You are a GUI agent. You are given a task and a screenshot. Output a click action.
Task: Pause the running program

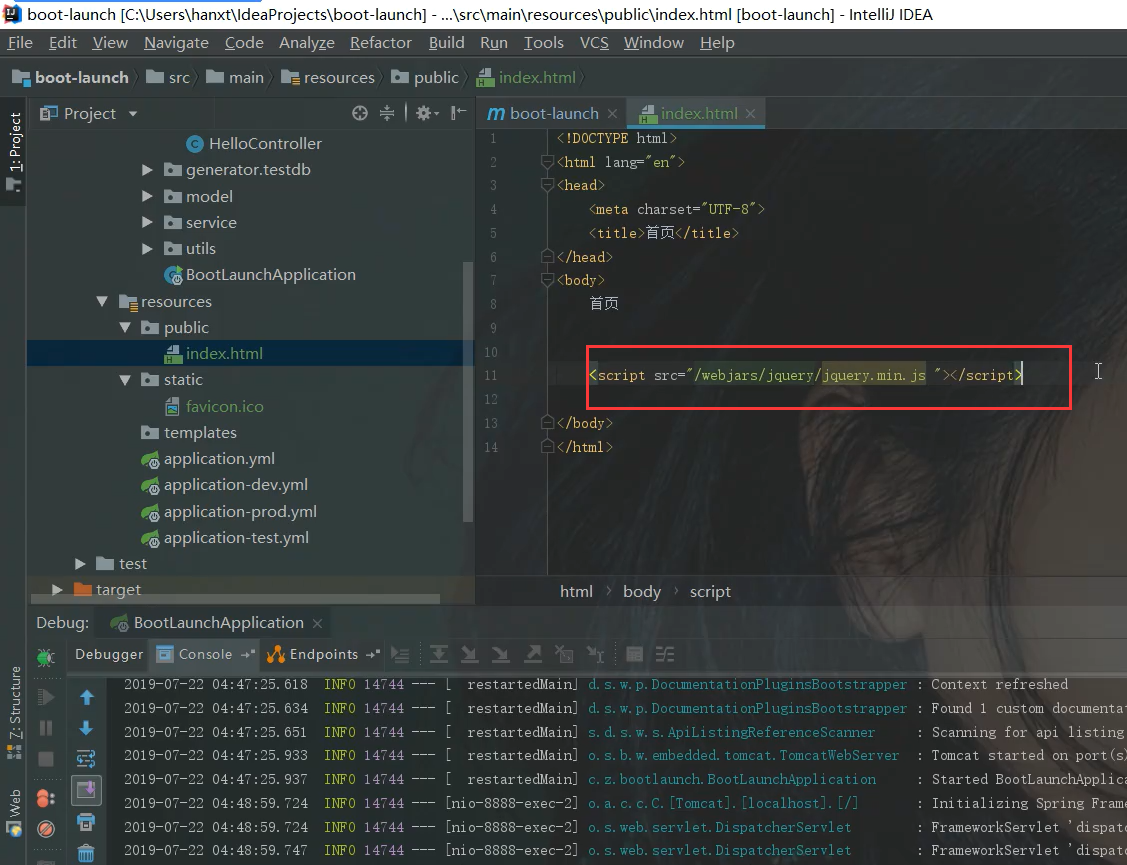click(45, 728)
